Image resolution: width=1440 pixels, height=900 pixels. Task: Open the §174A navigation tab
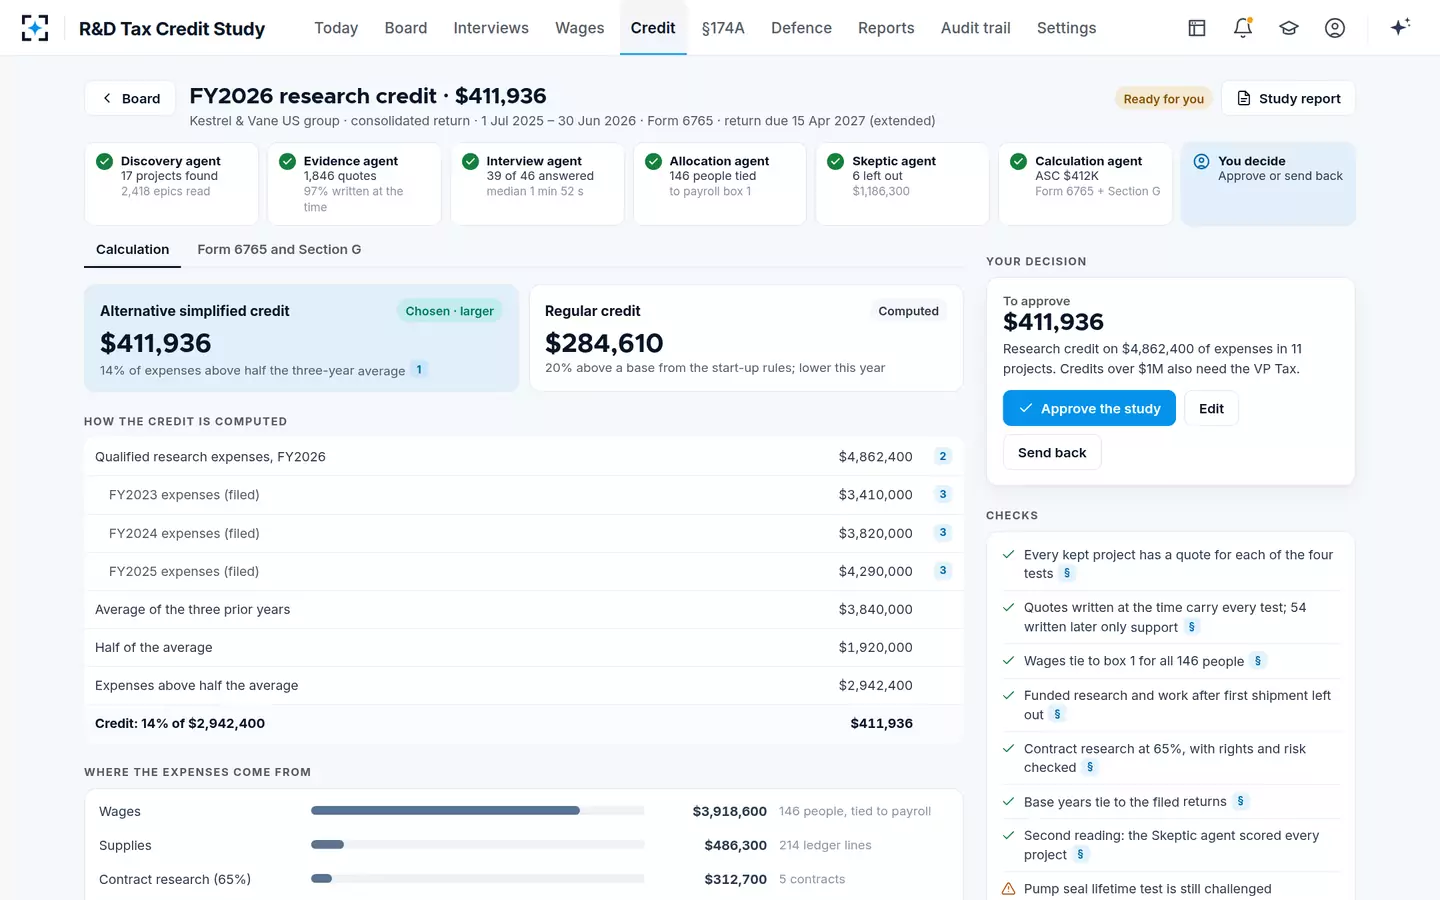pyautogui.click(x=723, y=28)
